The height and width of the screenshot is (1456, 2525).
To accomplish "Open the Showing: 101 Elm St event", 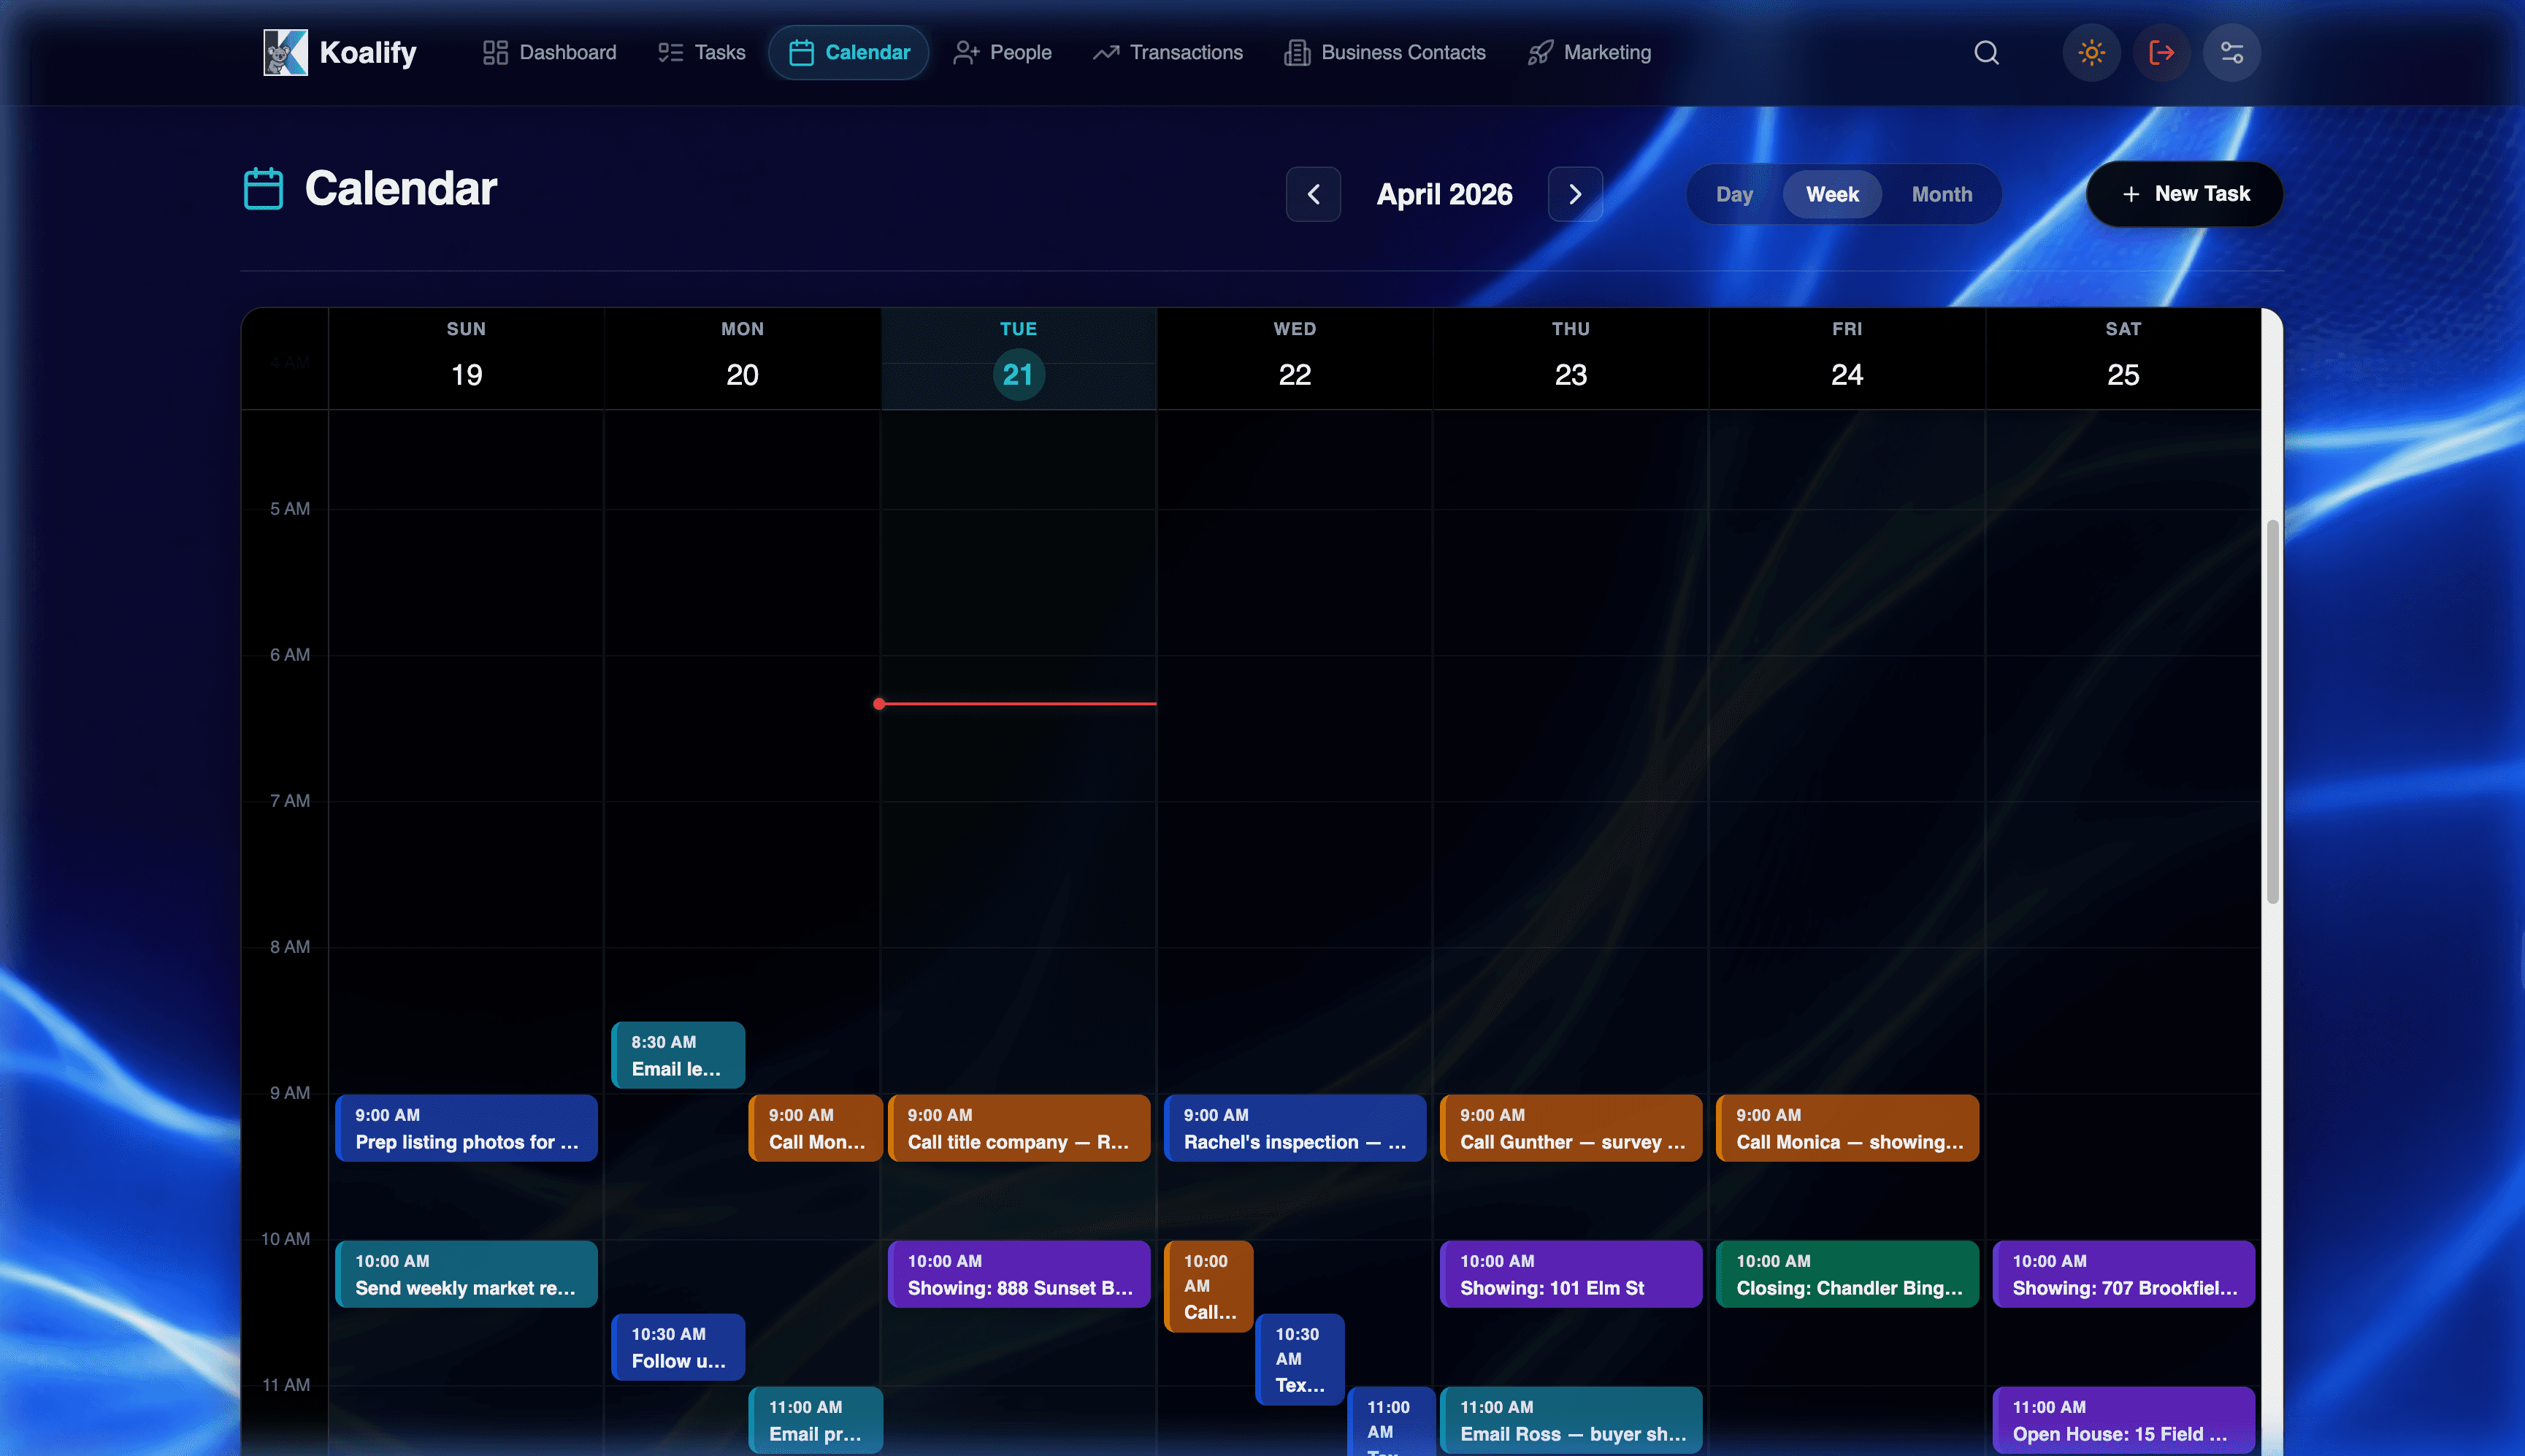I will (1569, 1274).
